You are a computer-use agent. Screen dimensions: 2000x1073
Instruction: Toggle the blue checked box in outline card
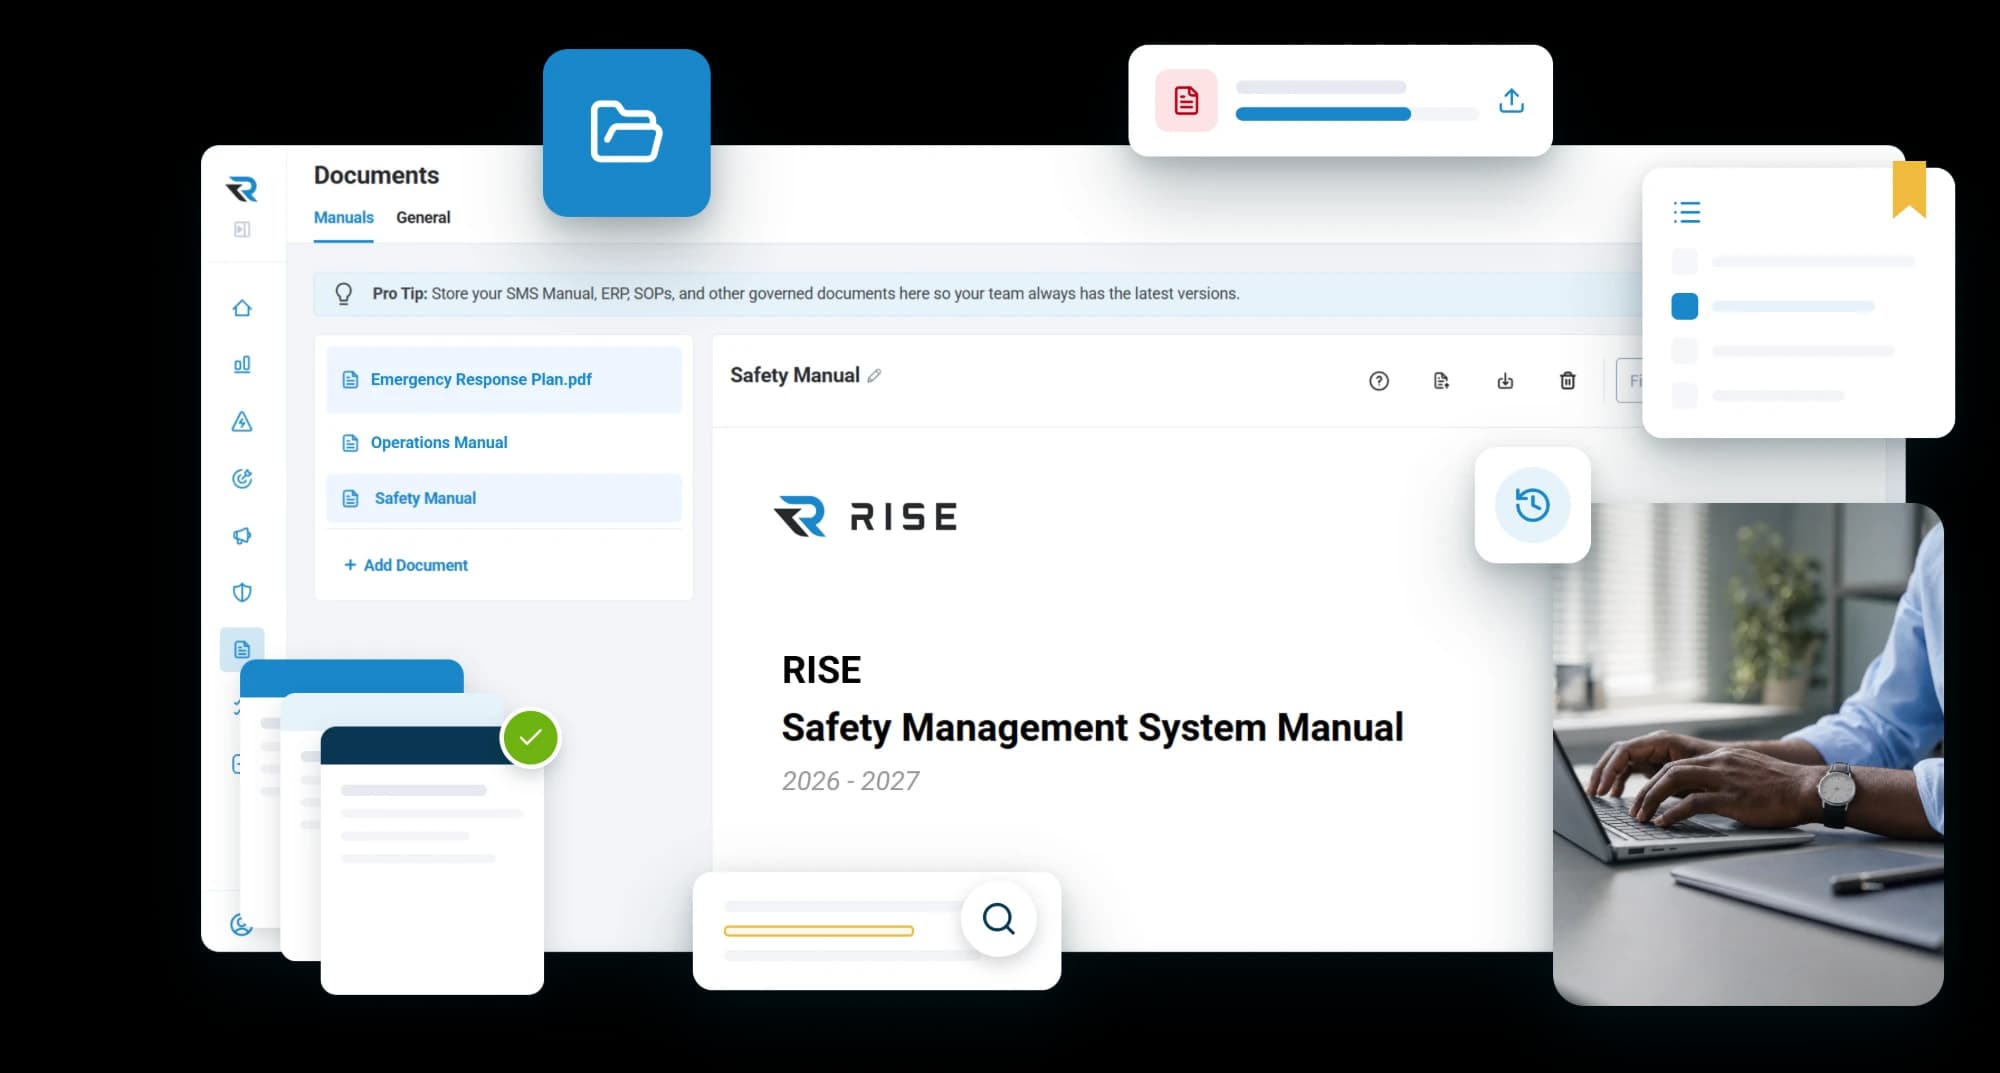coord(1685,306)
